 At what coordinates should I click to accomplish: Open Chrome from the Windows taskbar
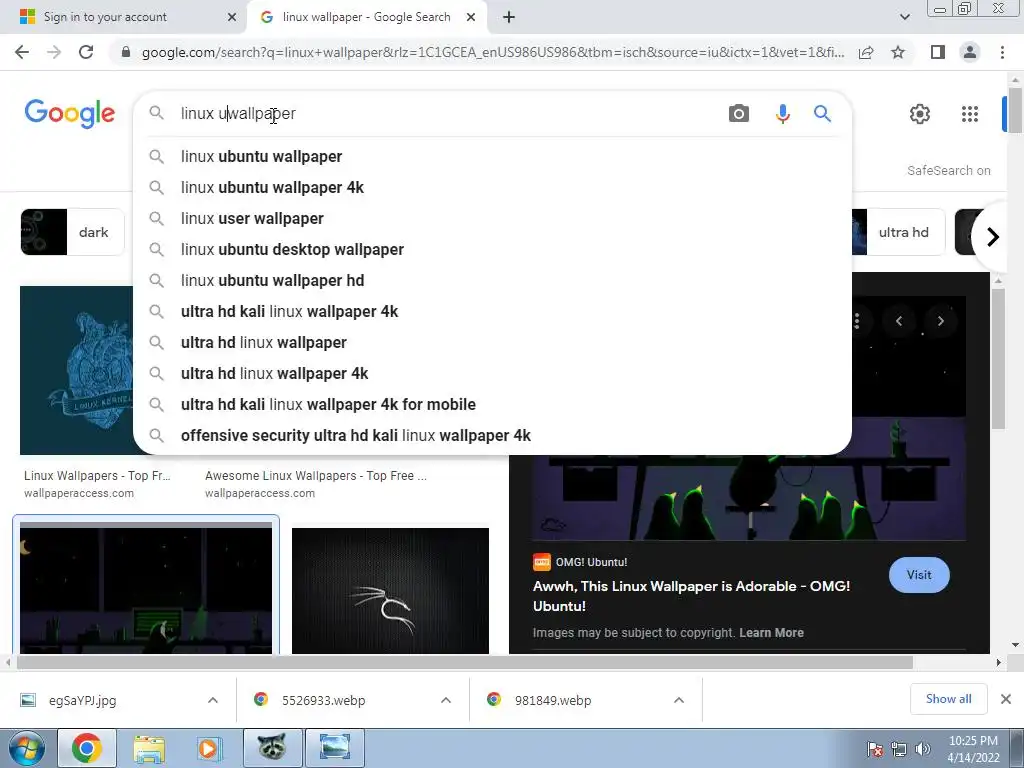click(x=87, y=748)
